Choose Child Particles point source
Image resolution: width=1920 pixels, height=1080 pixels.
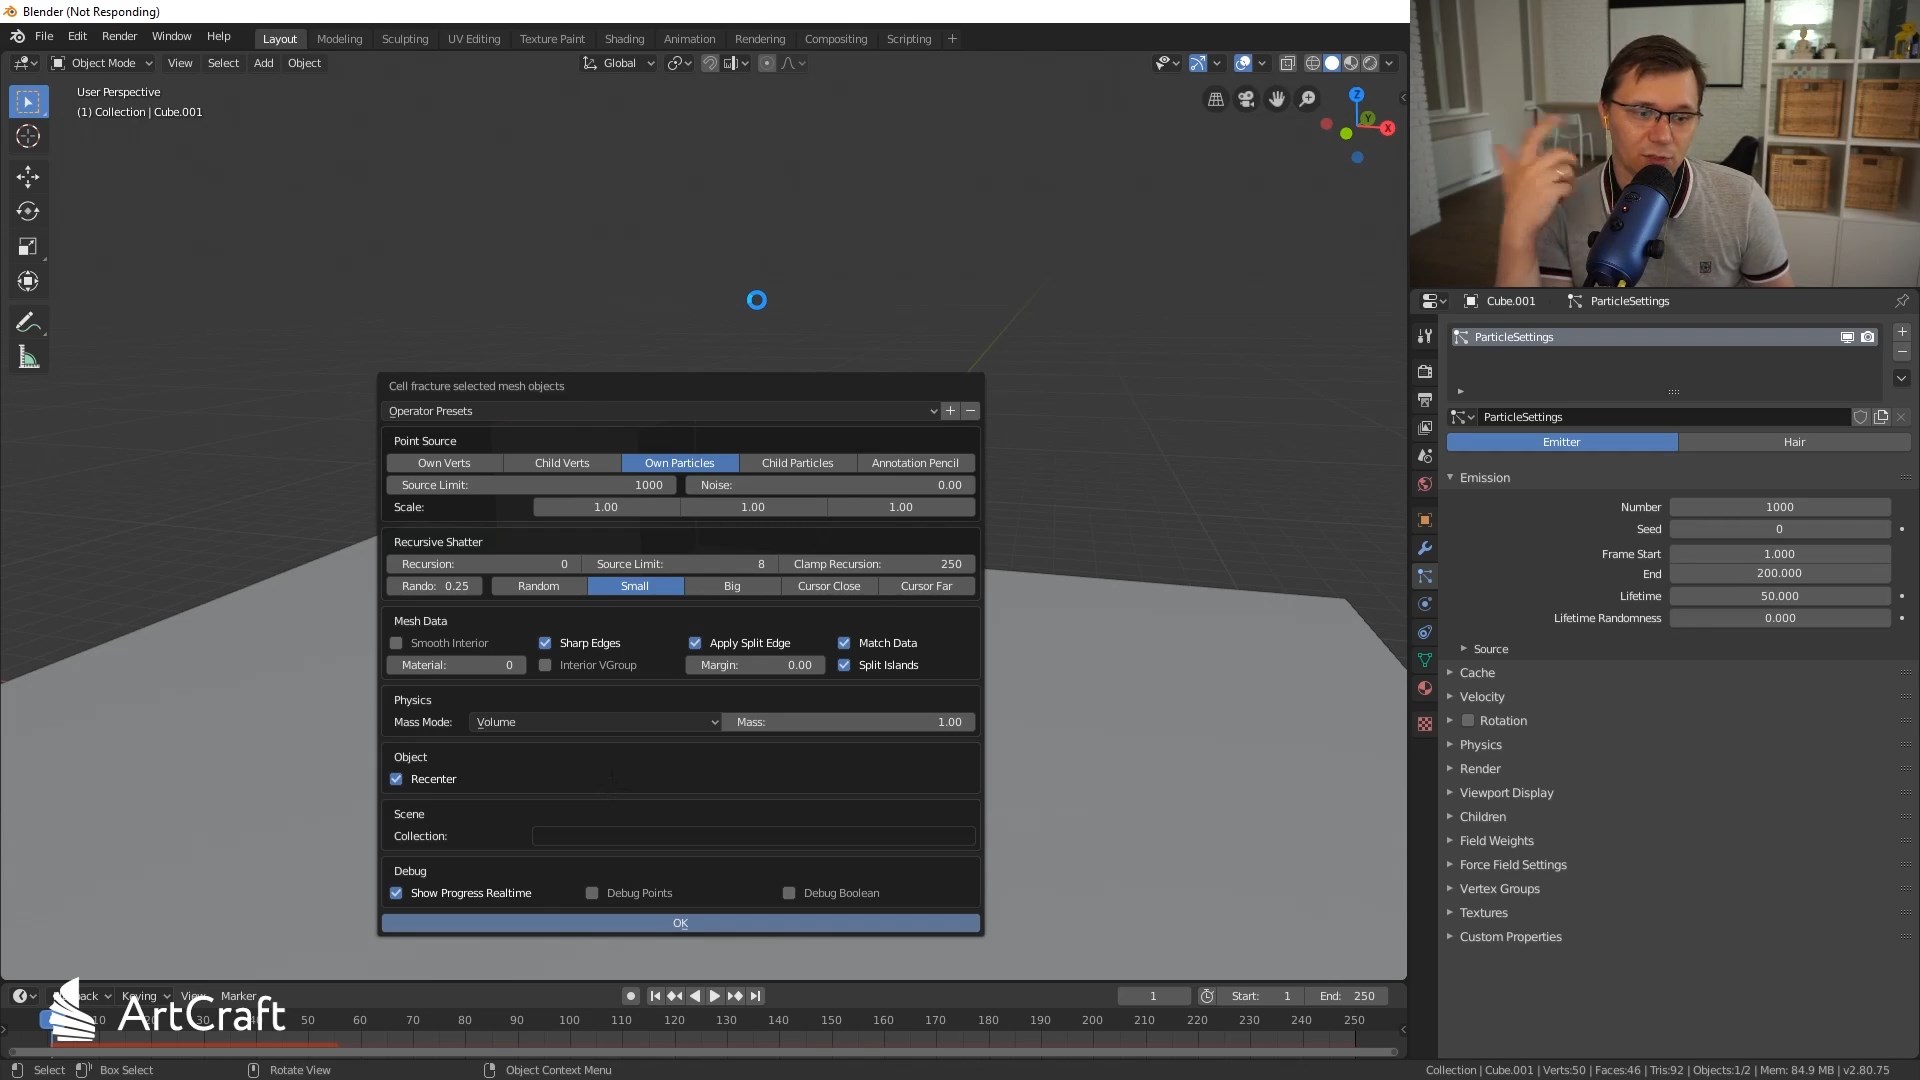tap(797, 463)
